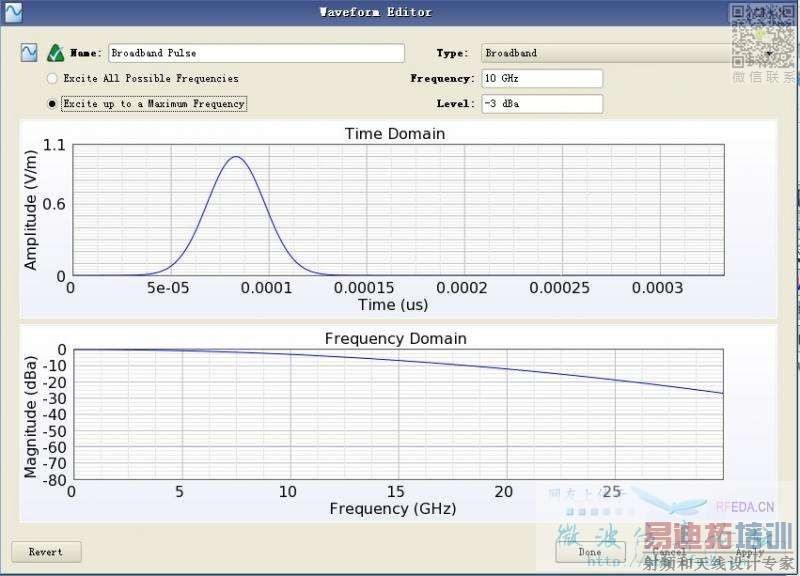Click the Time (us) axis label
Viewport: 800px width, 576px height.
[x=393, y=305]
